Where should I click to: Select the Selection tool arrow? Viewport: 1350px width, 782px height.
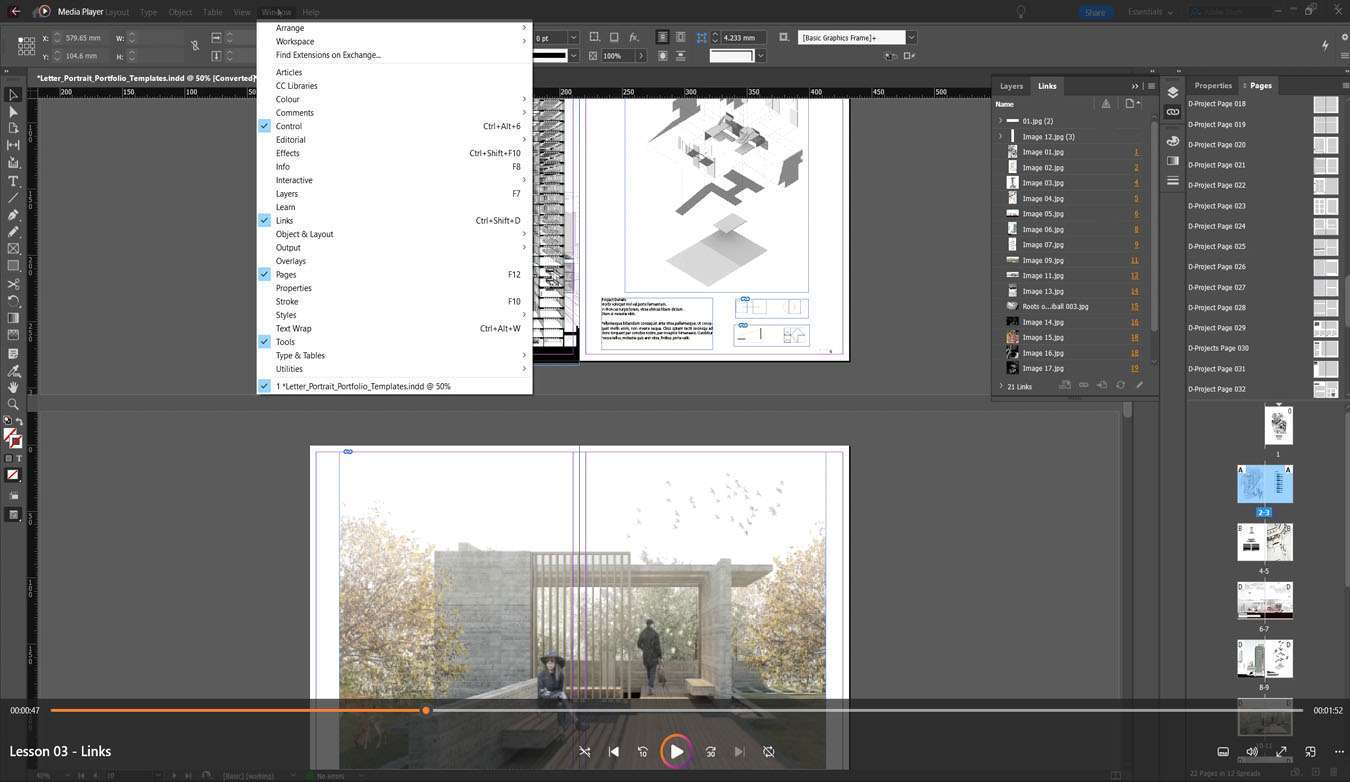click(13, 95)
